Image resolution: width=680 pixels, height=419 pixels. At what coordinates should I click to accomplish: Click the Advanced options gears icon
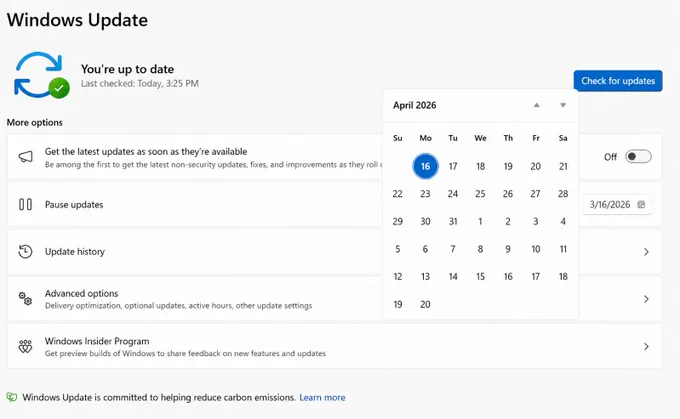(25, 298)
